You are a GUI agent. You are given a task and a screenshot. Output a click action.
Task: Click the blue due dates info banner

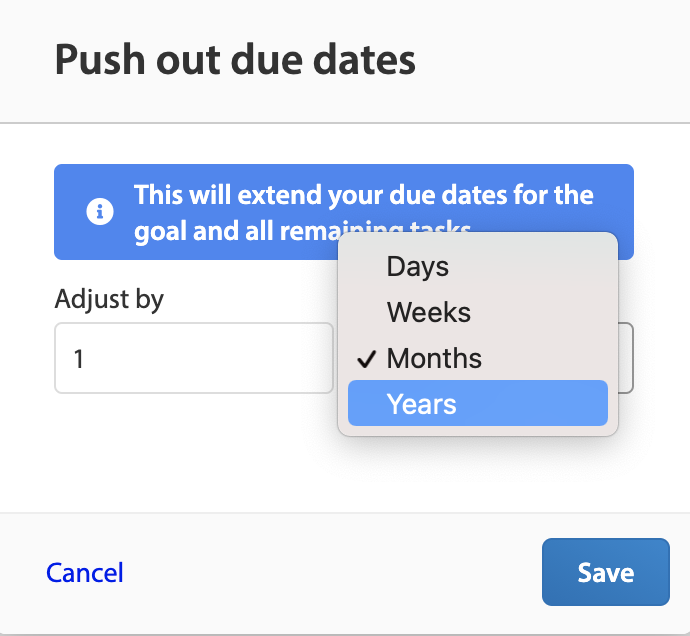point(344,212)
